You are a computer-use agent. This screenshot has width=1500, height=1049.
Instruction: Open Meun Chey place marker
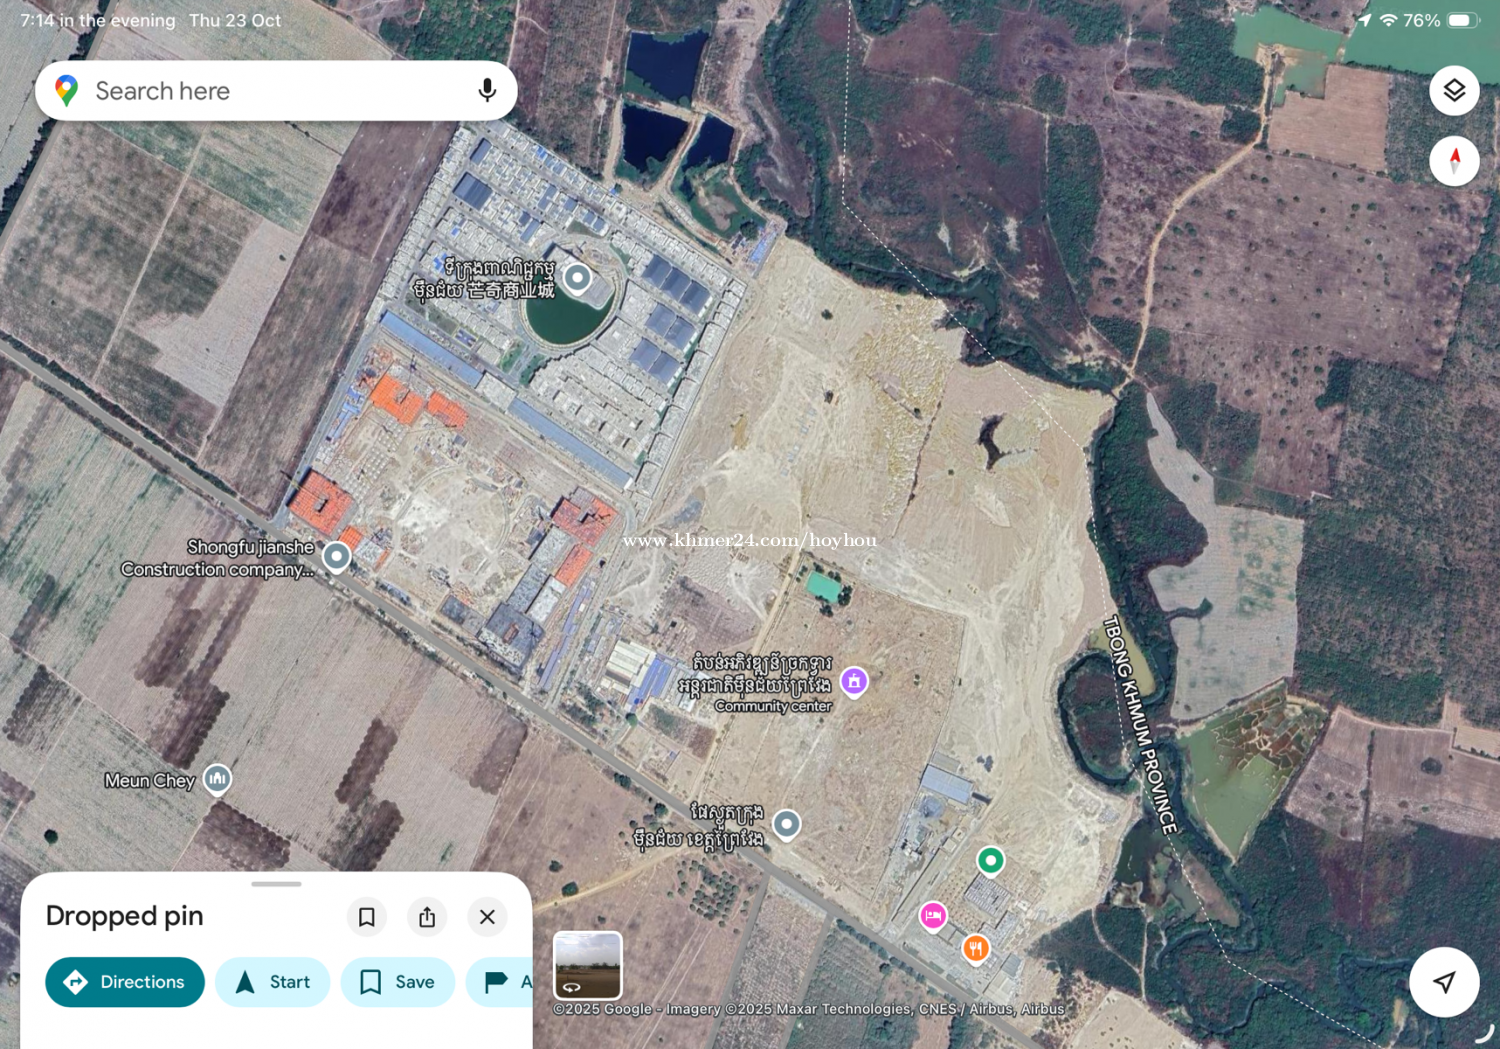pos(217,778)
